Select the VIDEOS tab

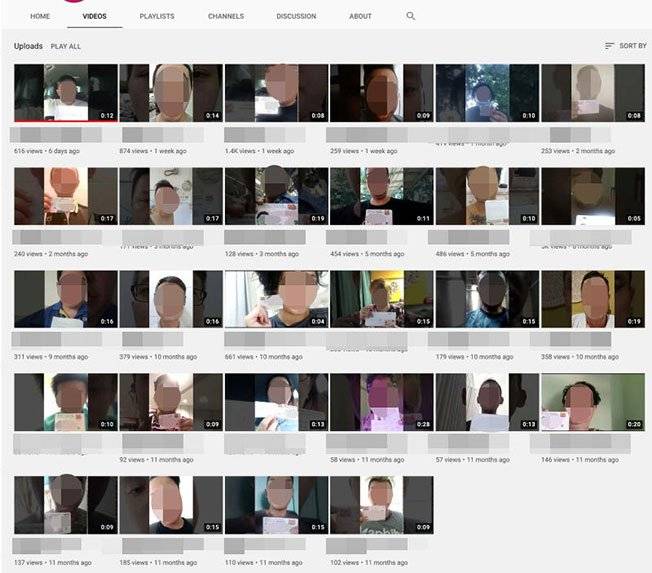coord(96,16)
